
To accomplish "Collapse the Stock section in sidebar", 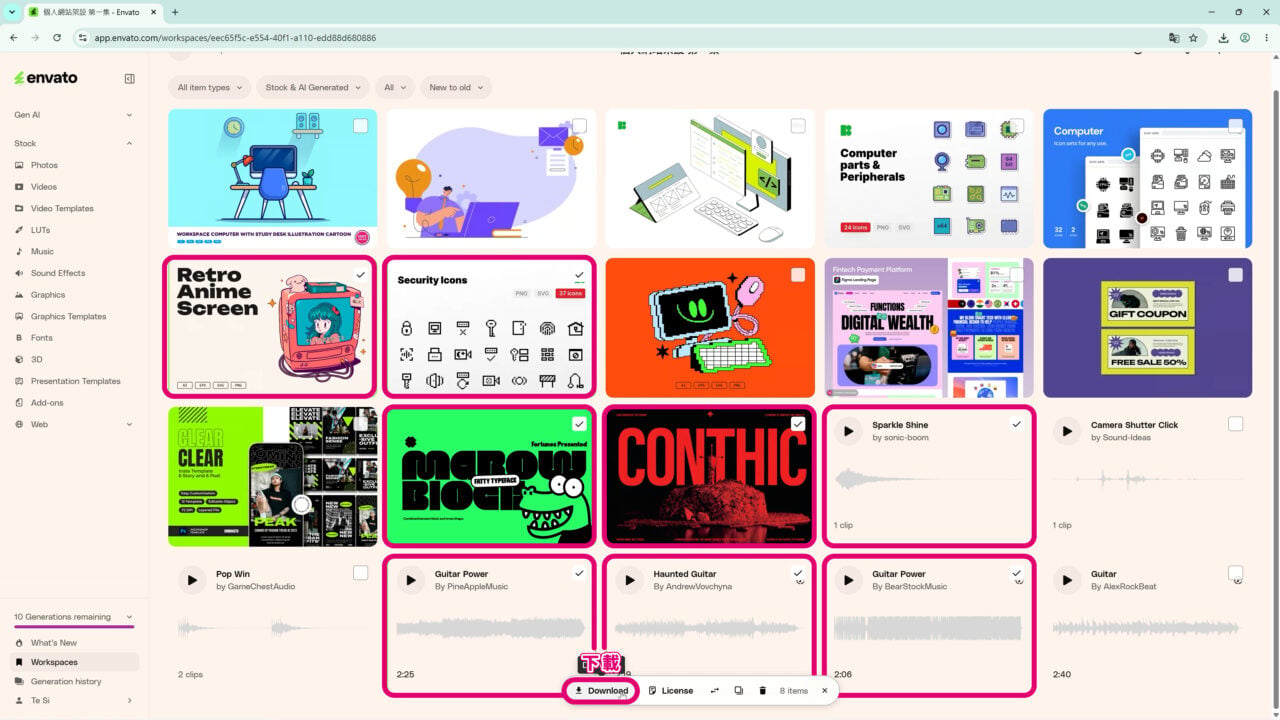I will [x=72, y=144].
